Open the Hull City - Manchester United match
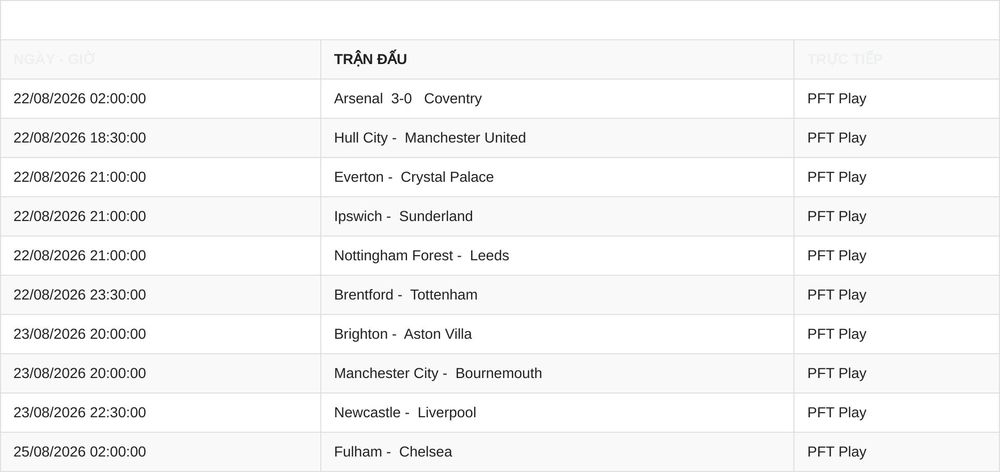This screenshot has height=472, width=1000. (430, 138)
